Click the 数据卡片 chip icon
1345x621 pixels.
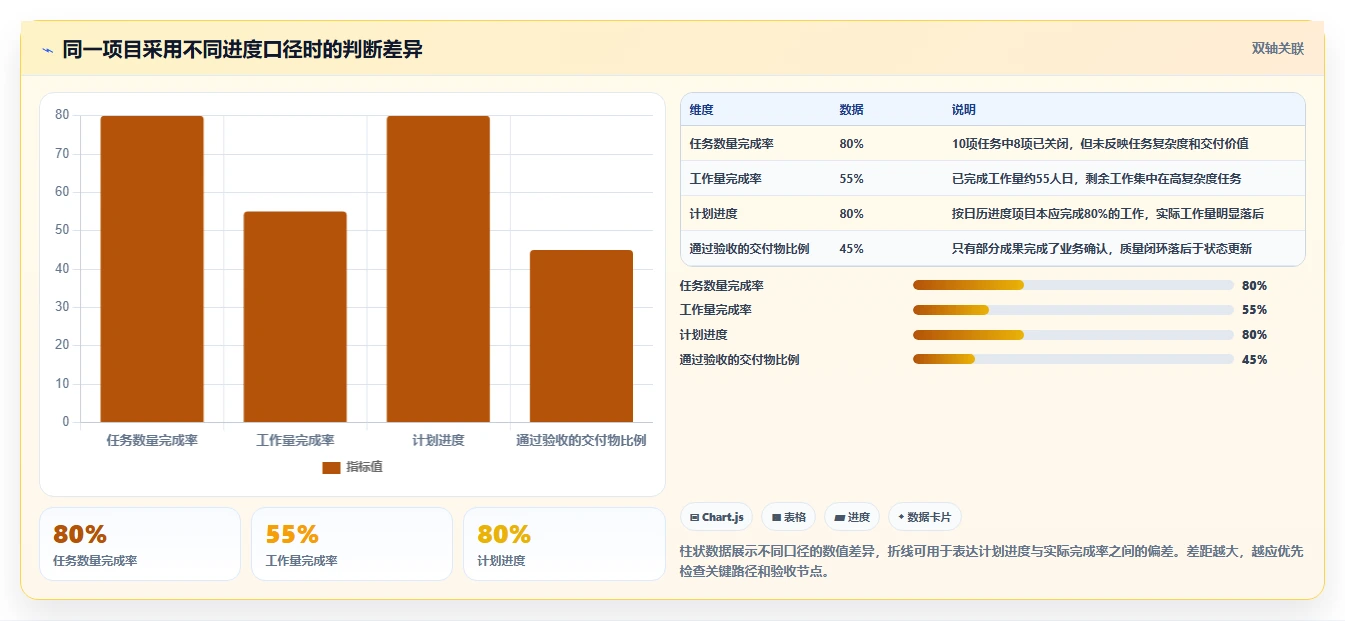[x=901, y=517]
